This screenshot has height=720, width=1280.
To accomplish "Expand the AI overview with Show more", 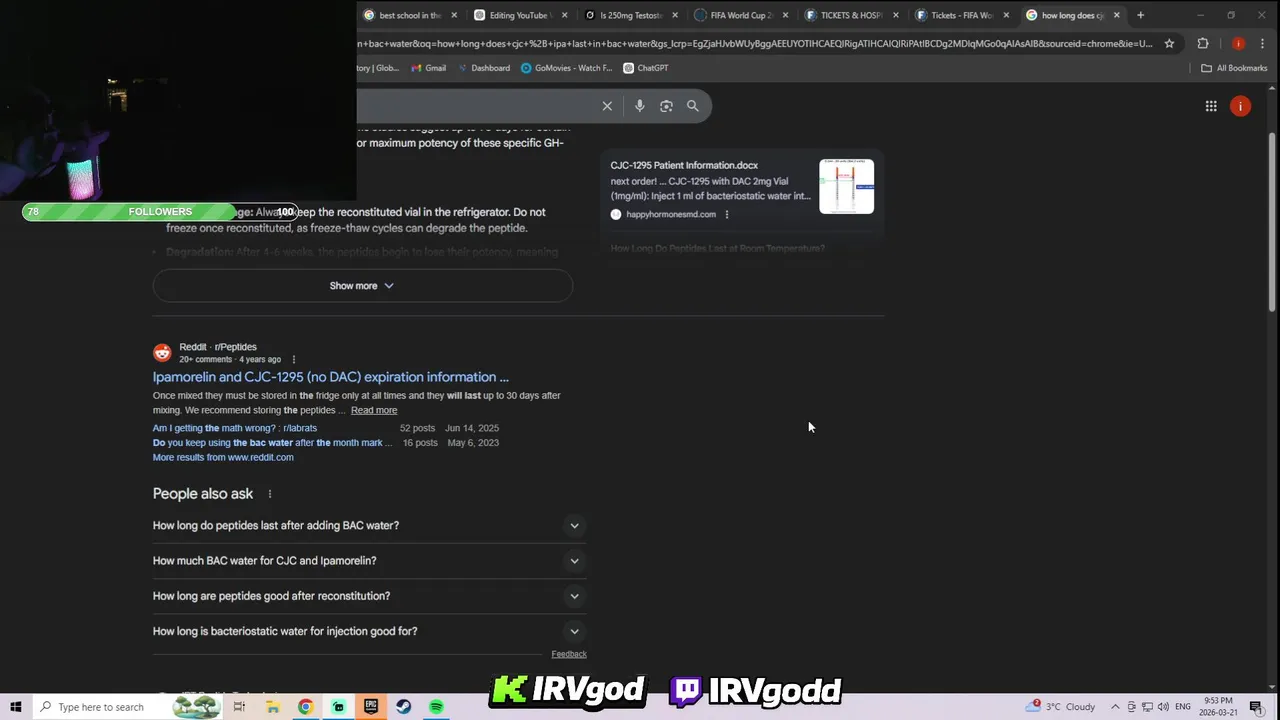I will coord(362,286).
